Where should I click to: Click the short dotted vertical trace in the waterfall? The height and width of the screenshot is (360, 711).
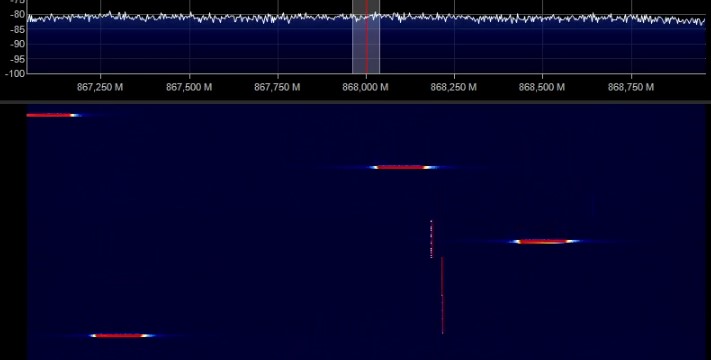[x=431, y=239]
